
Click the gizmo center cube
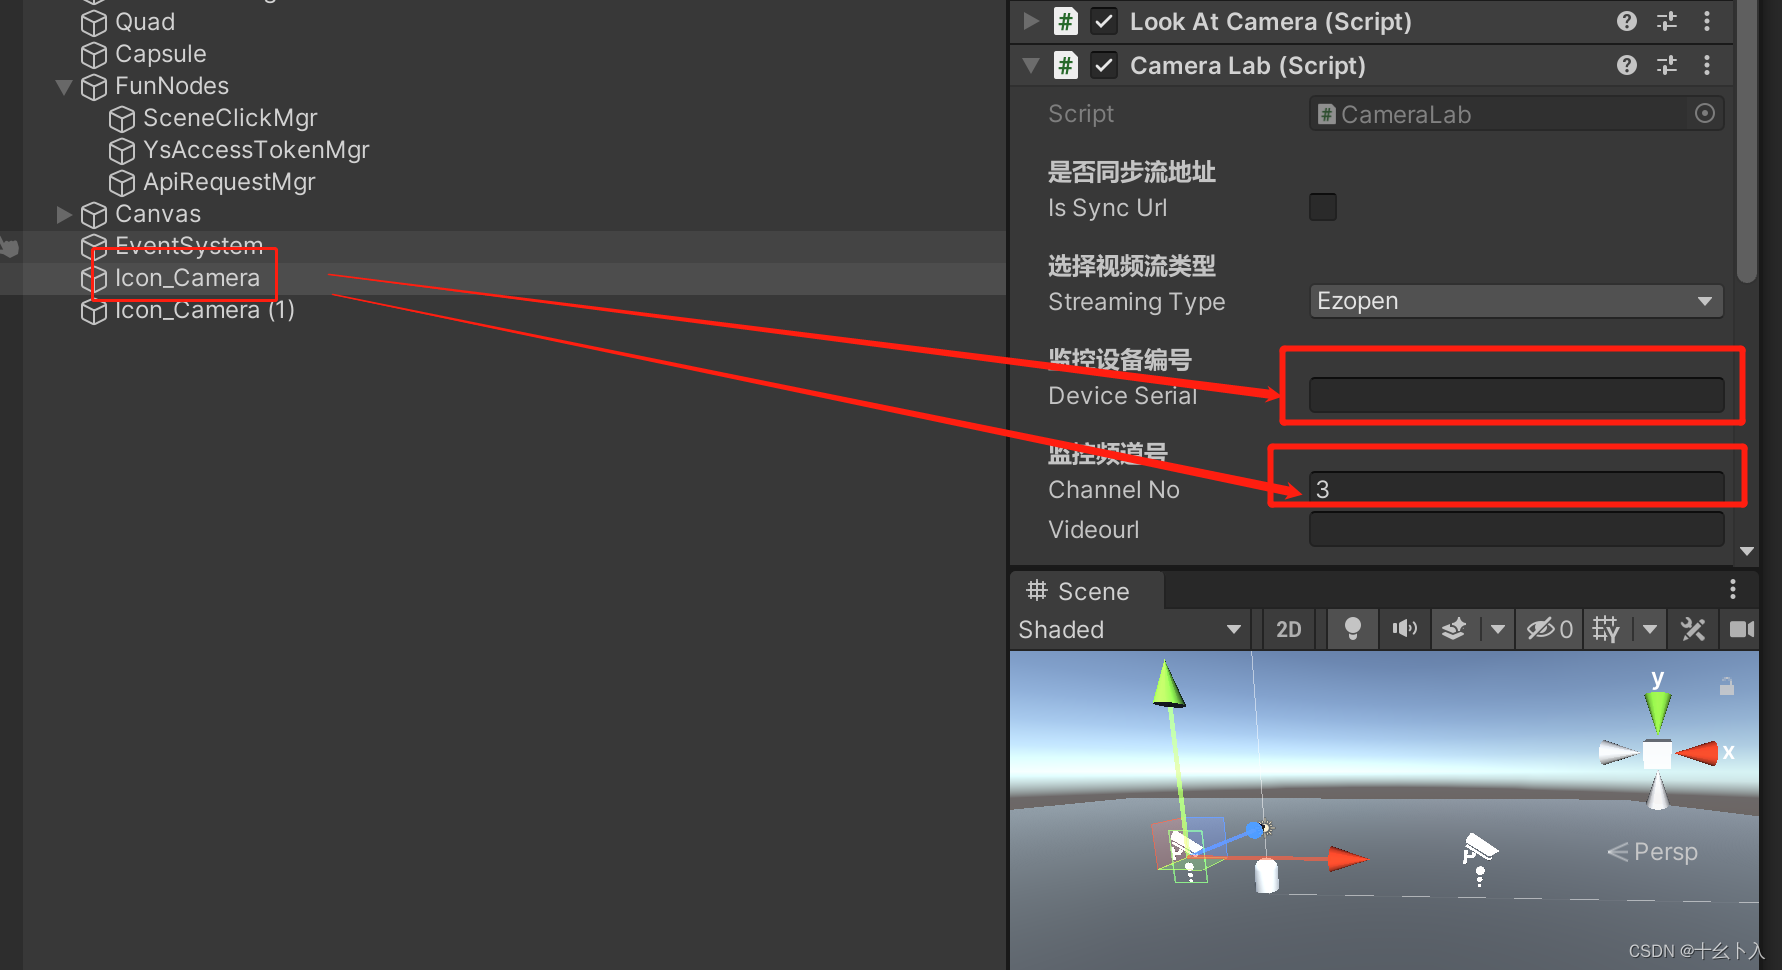(1657, 754)
